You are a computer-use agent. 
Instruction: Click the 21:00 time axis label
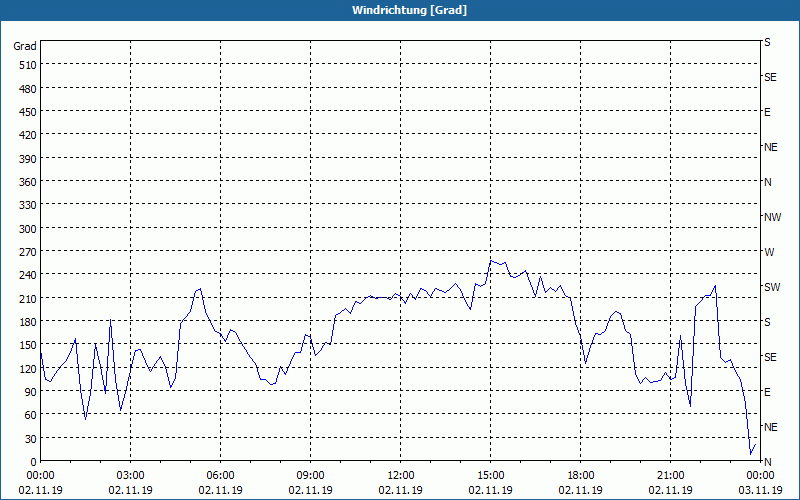pos(670,476)
